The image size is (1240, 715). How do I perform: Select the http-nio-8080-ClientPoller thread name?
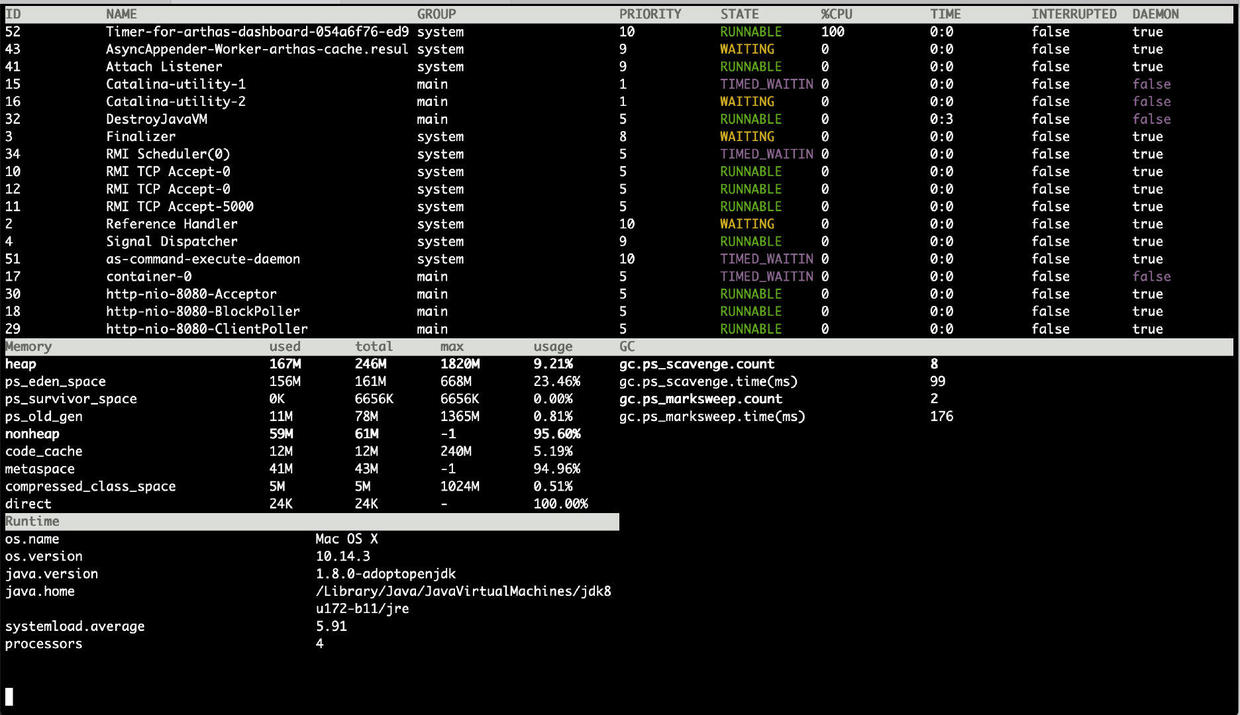pyautogui.click(x=207, y=329)
